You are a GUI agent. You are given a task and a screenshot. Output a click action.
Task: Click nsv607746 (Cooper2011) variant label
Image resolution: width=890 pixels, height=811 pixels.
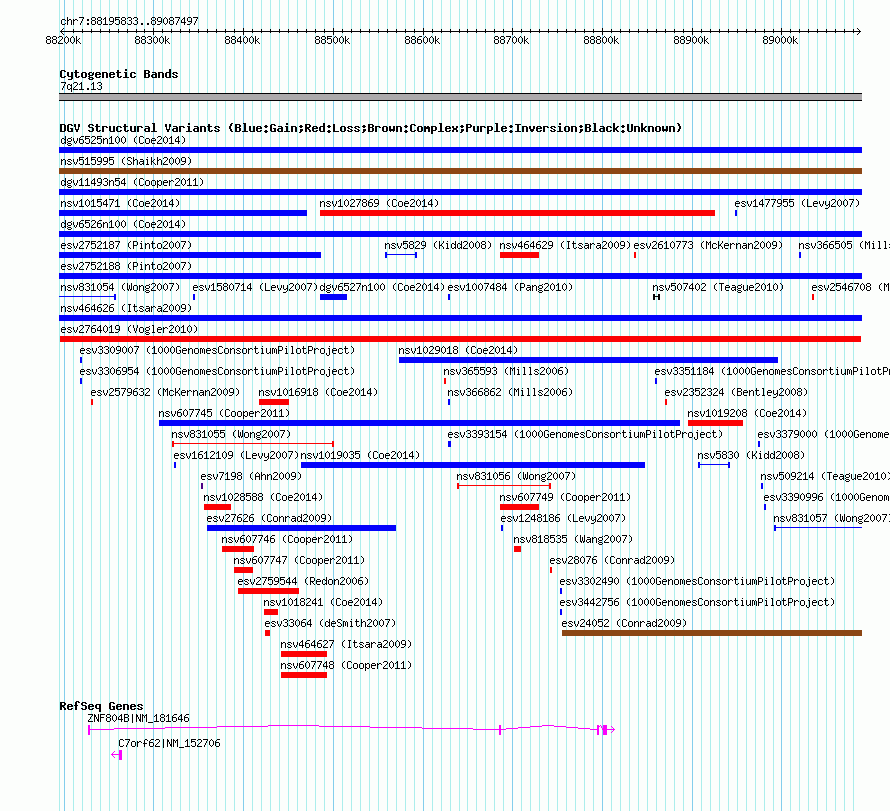287,539
